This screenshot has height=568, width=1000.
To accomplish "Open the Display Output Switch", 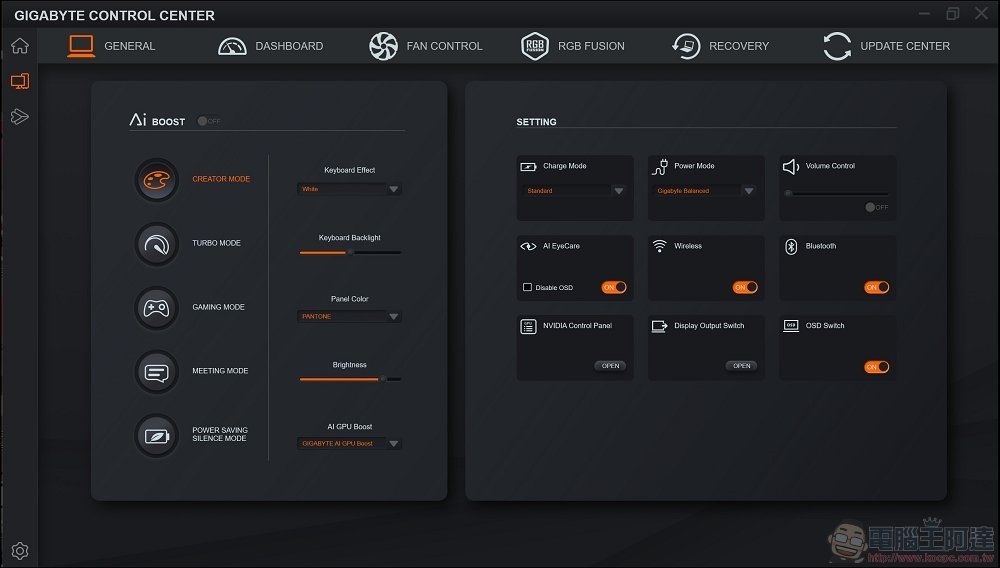I will coord(741,366).
